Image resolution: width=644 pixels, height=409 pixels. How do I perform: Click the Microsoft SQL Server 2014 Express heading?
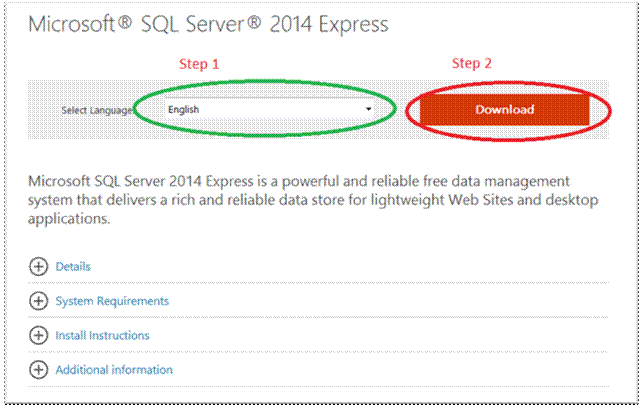pos(207,23)
